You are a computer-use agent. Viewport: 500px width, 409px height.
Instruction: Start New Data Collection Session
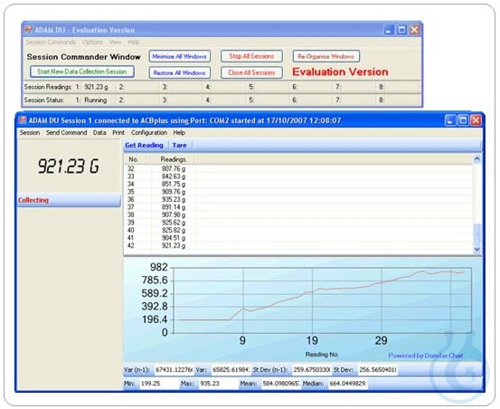[82, 72]
